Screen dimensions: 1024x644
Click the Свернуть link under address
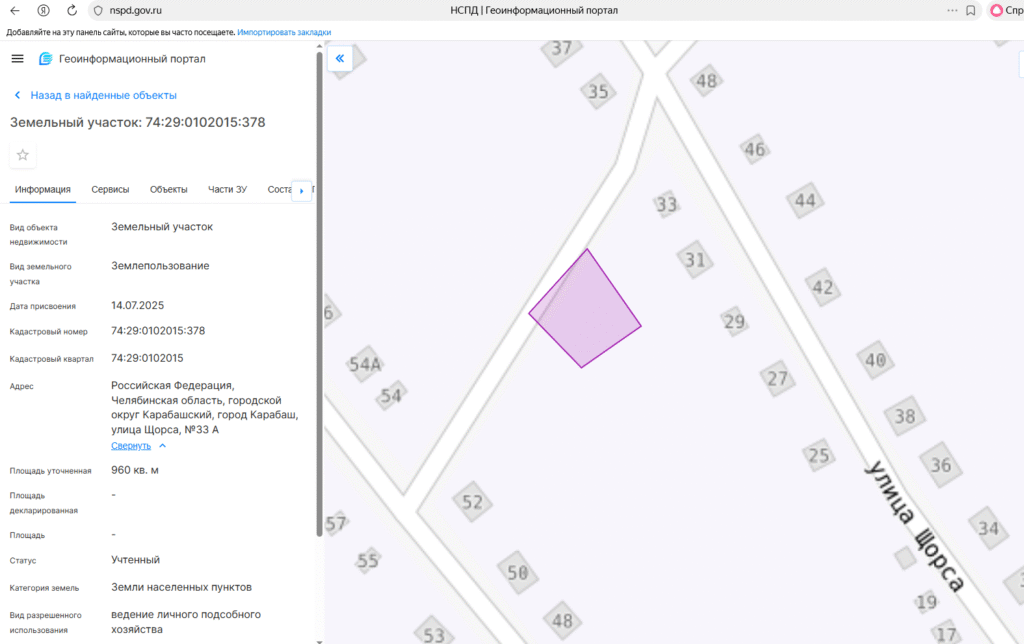pyautogui.click(x=131, y=445)
